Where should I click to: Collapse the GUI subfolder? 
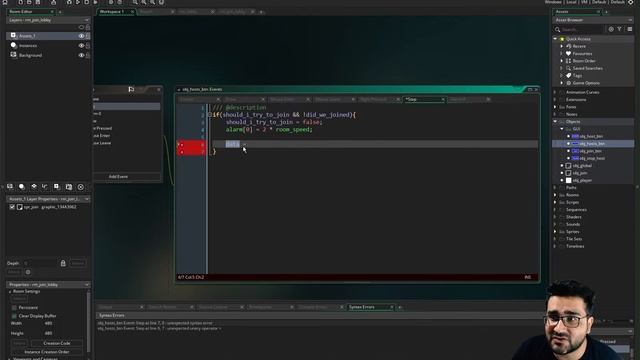(x=562, y=129)
